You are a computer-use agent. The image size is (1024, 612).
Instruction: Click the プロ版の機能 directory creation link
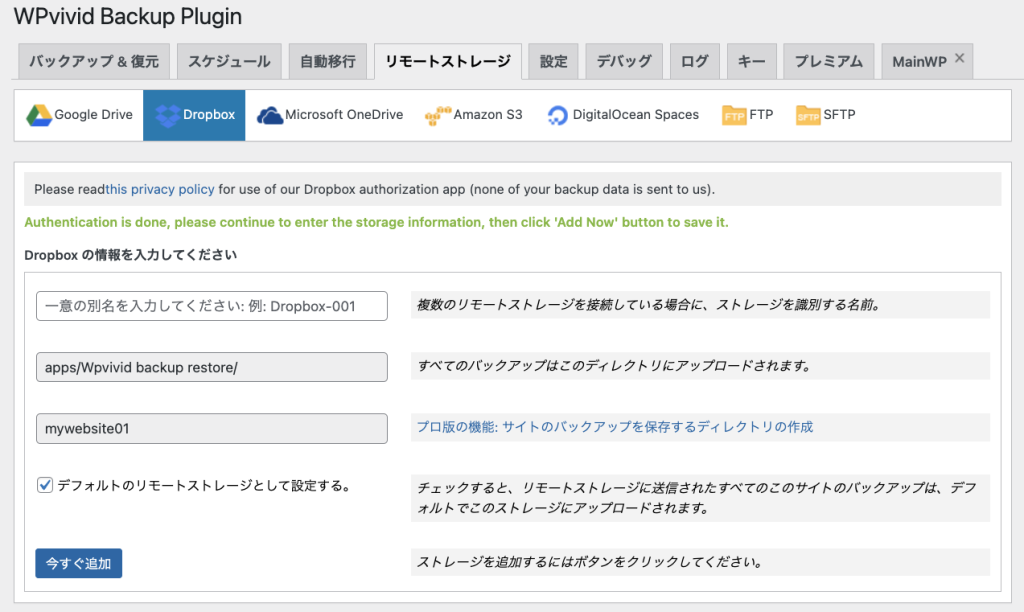click(614, 427)
